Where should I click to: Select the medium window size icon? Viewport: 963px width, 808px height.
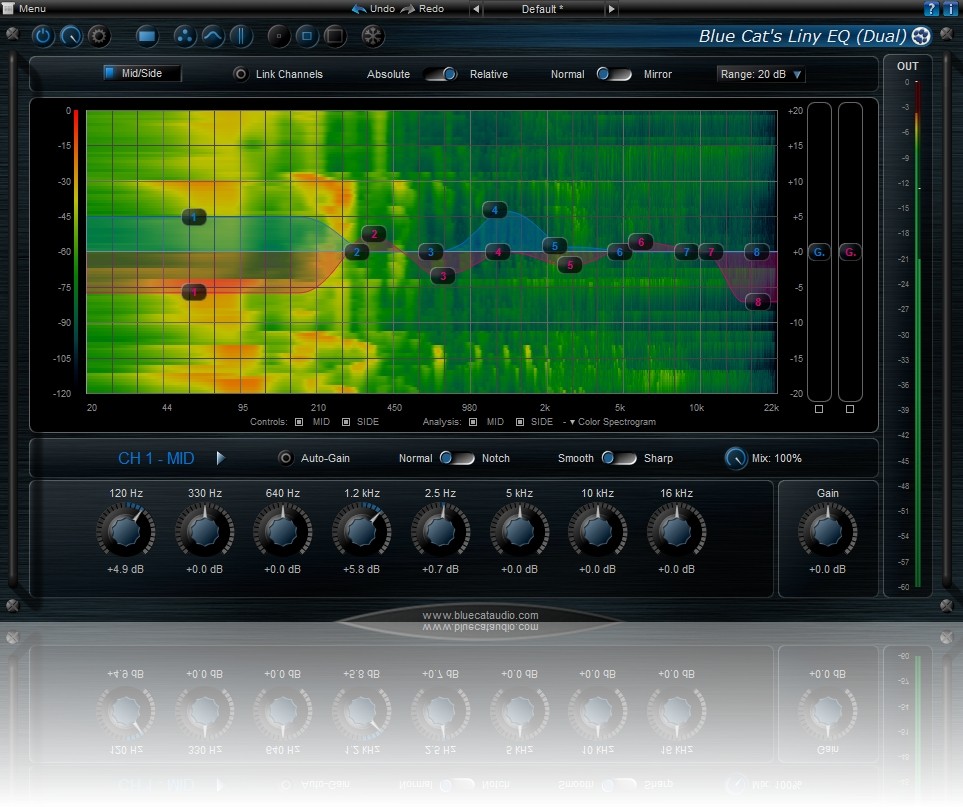tap(307, 36)
